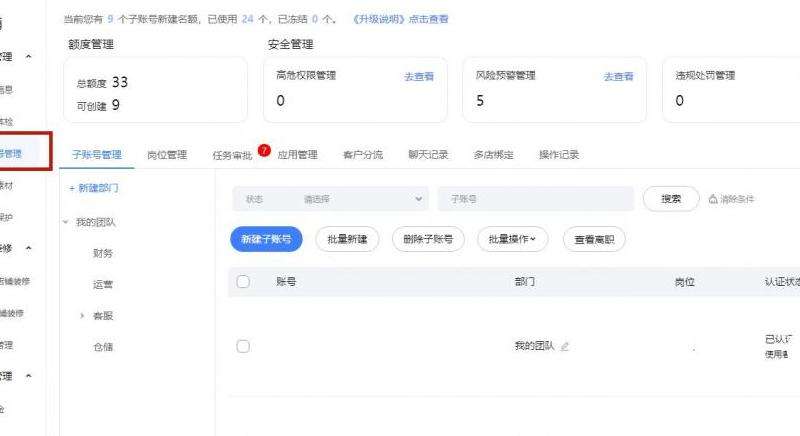This screenshot has height=436, width=800.
Task: Select 财务 department in the tree
Action: point(103,253)
